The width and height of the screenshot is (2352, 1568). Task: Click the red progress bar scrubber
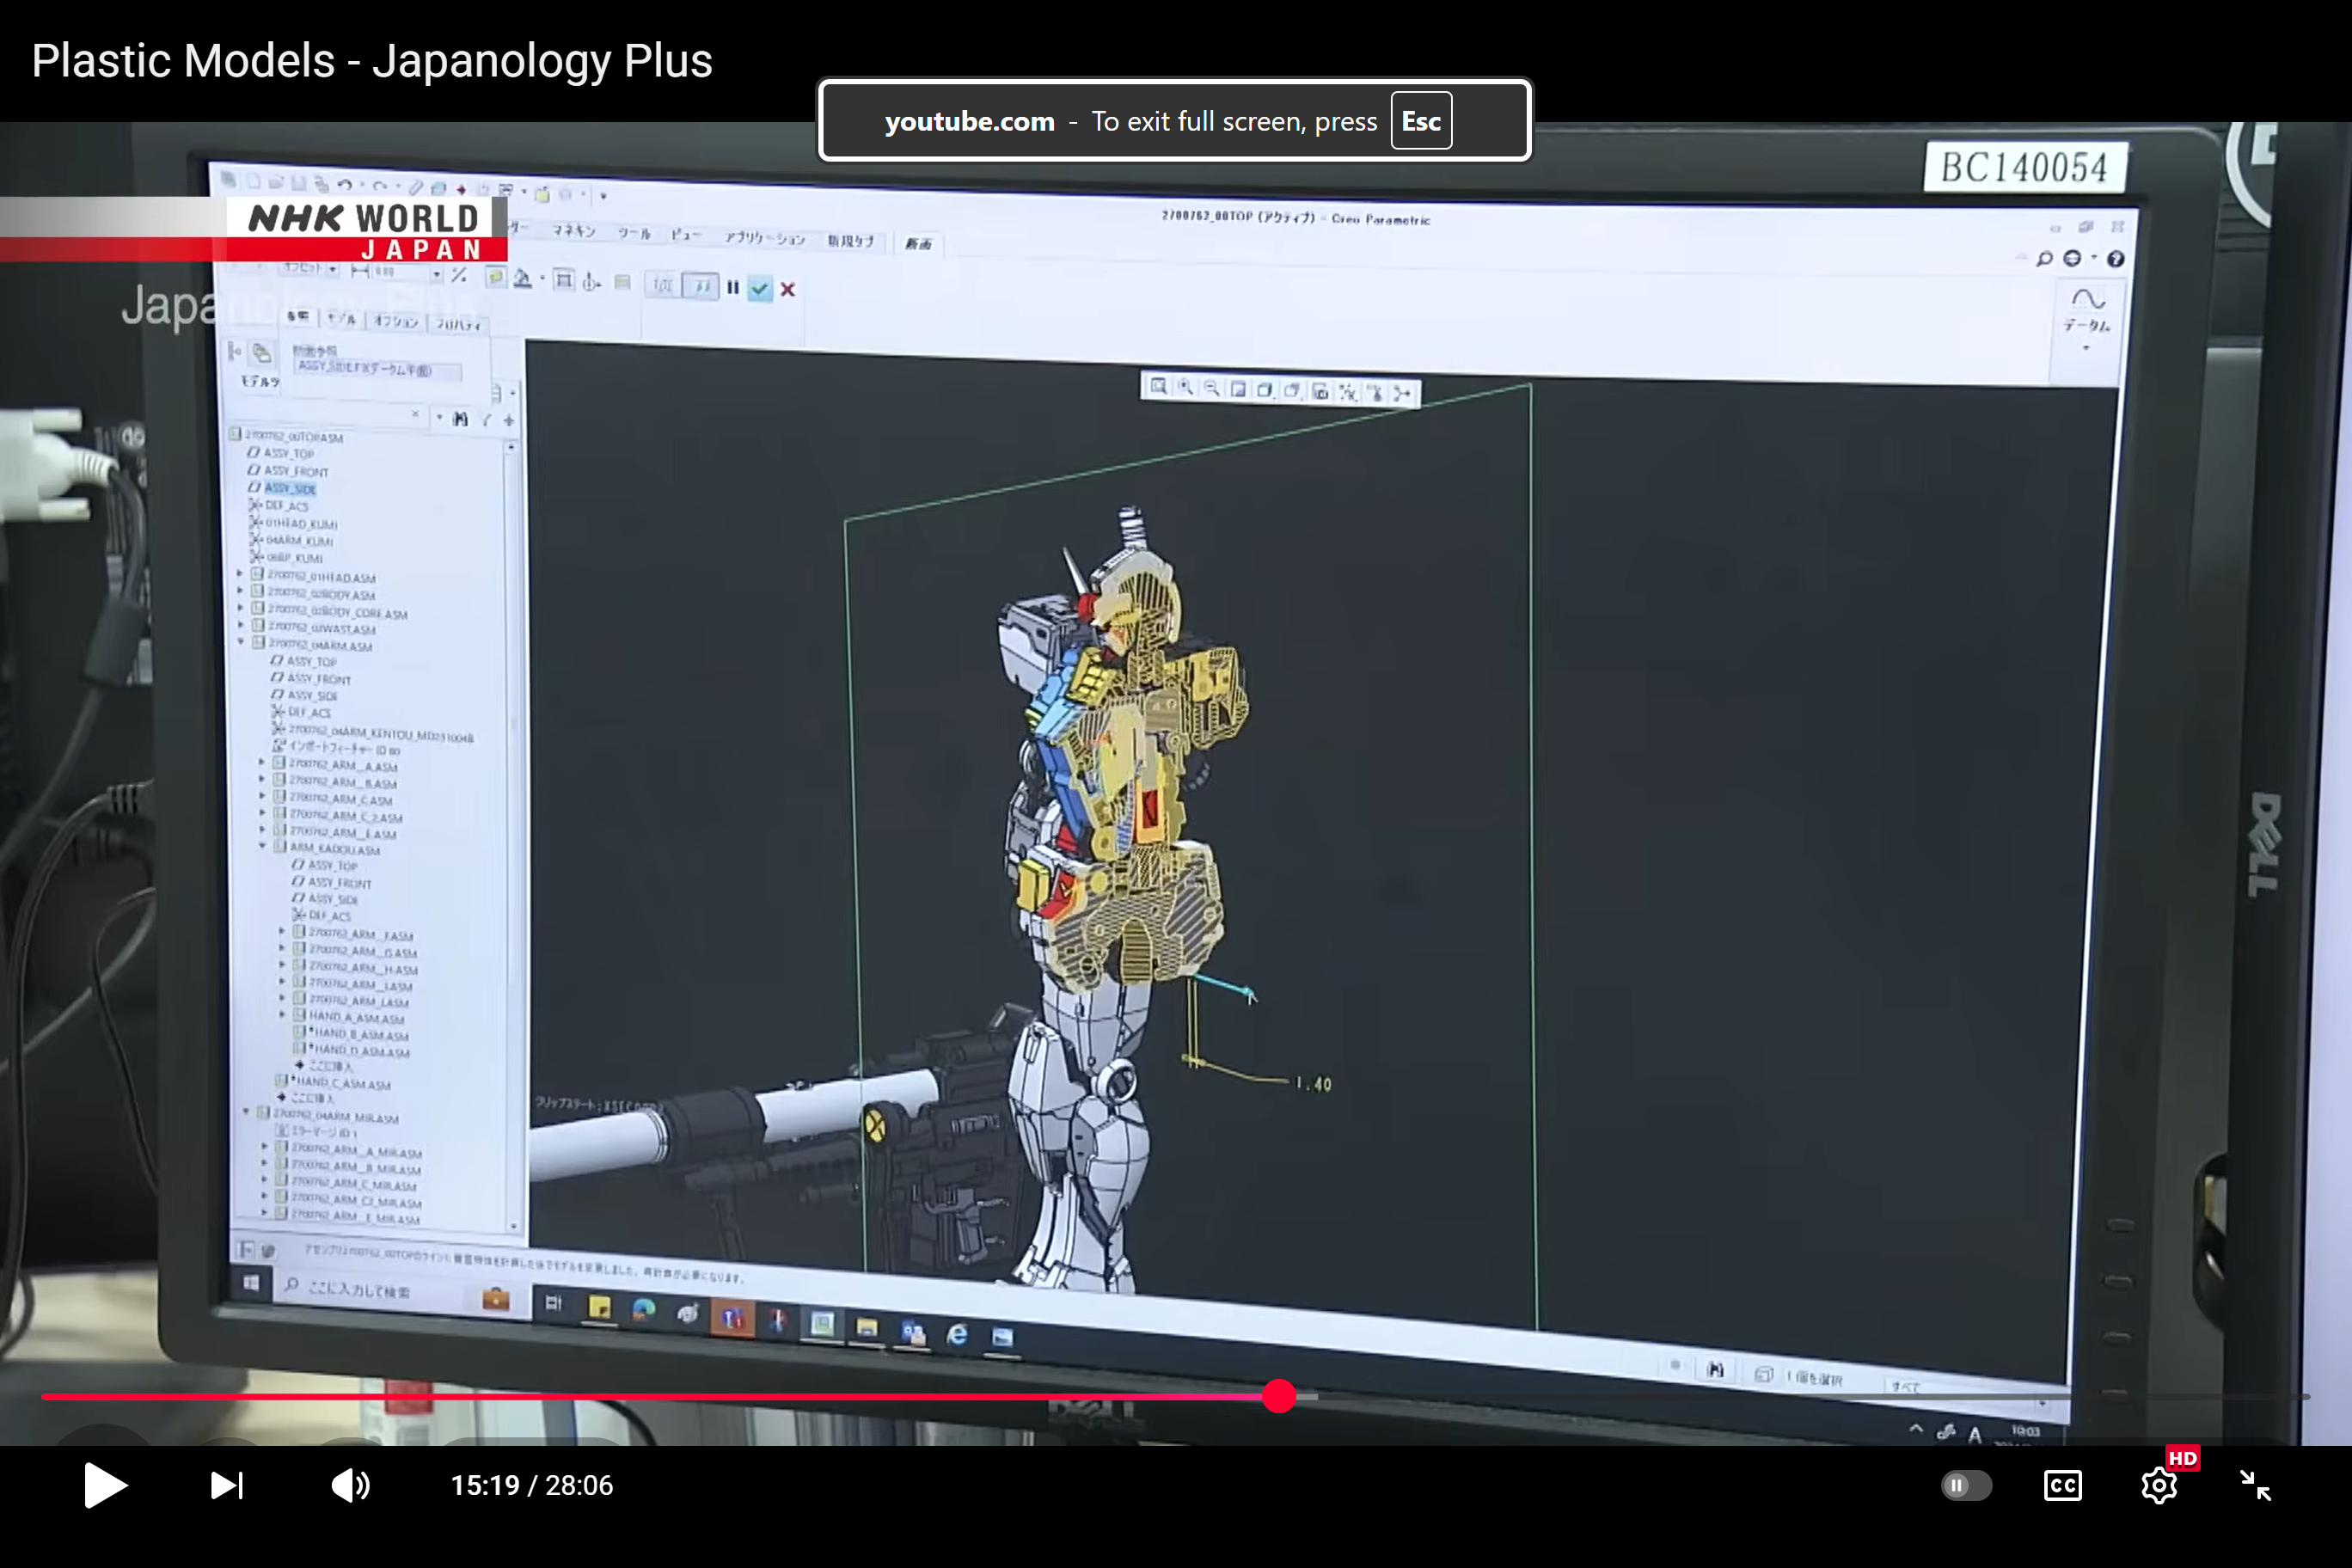[1278, 1396]
